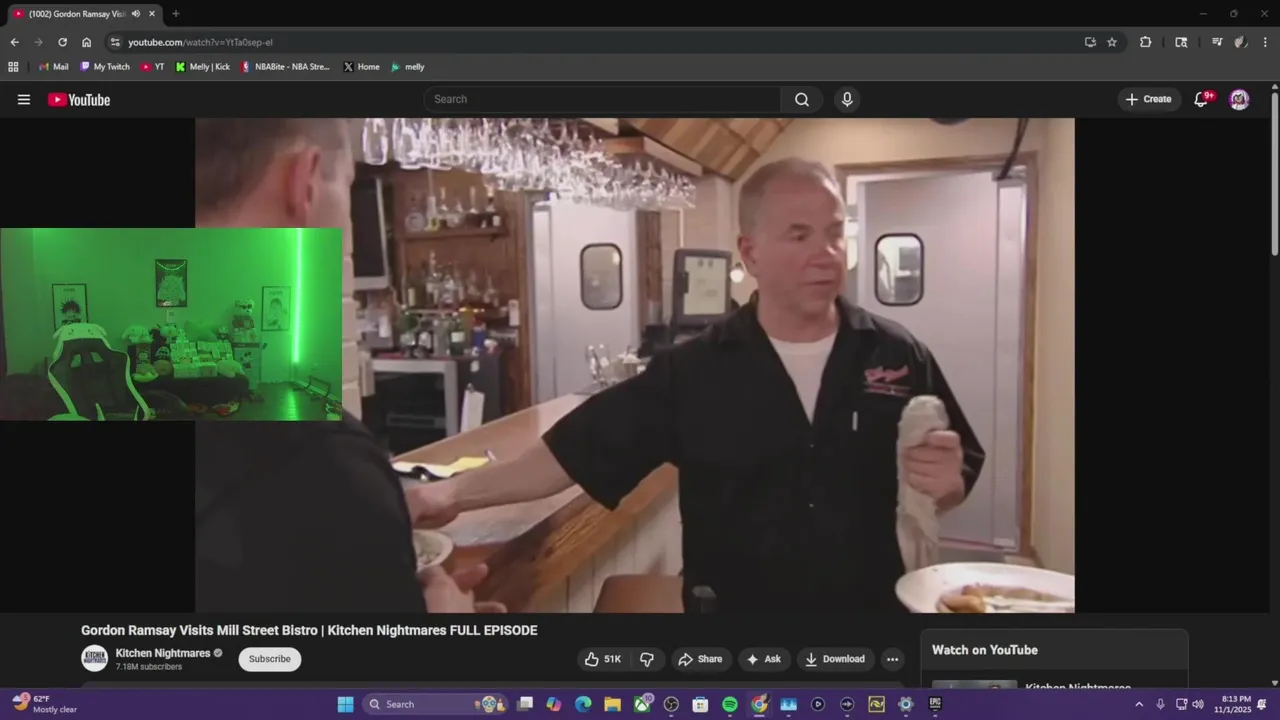Subscribe to Kitchen Nightmares
Viewport: 1280px width, 720px height.
tap(269, 659)
